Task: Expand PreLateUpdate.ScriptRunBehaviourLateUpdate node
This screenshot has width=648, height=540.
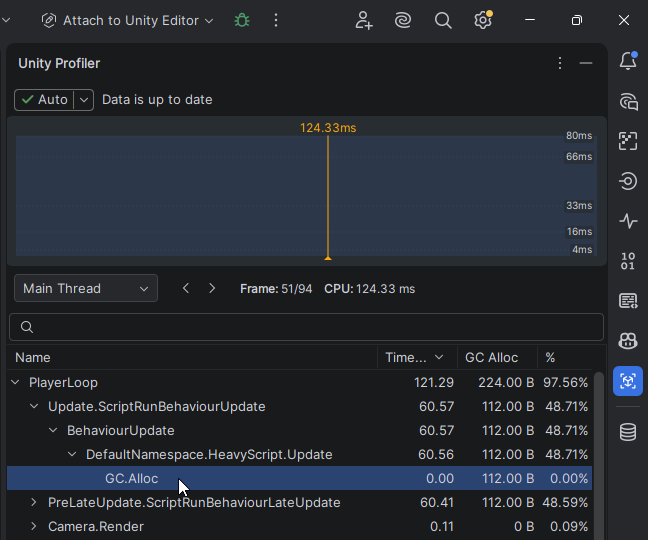Action: 34,502
